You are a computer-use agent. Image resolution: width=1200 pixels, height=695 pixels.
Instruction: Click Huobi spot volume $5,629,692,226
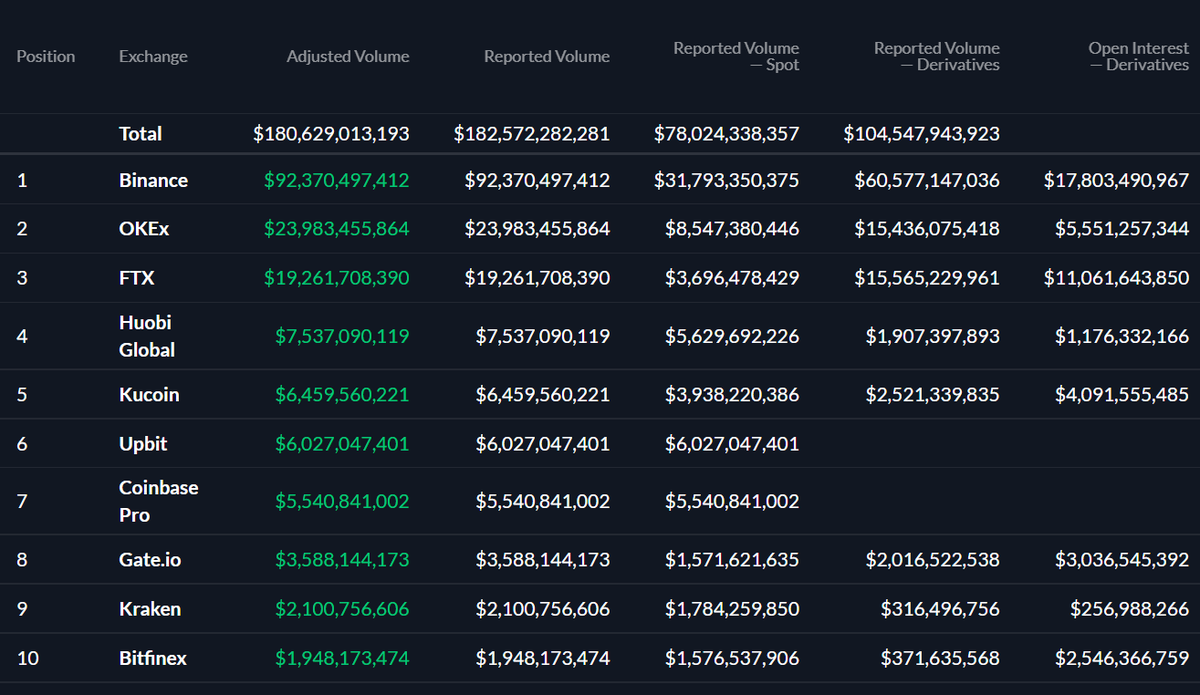[732, 336]
